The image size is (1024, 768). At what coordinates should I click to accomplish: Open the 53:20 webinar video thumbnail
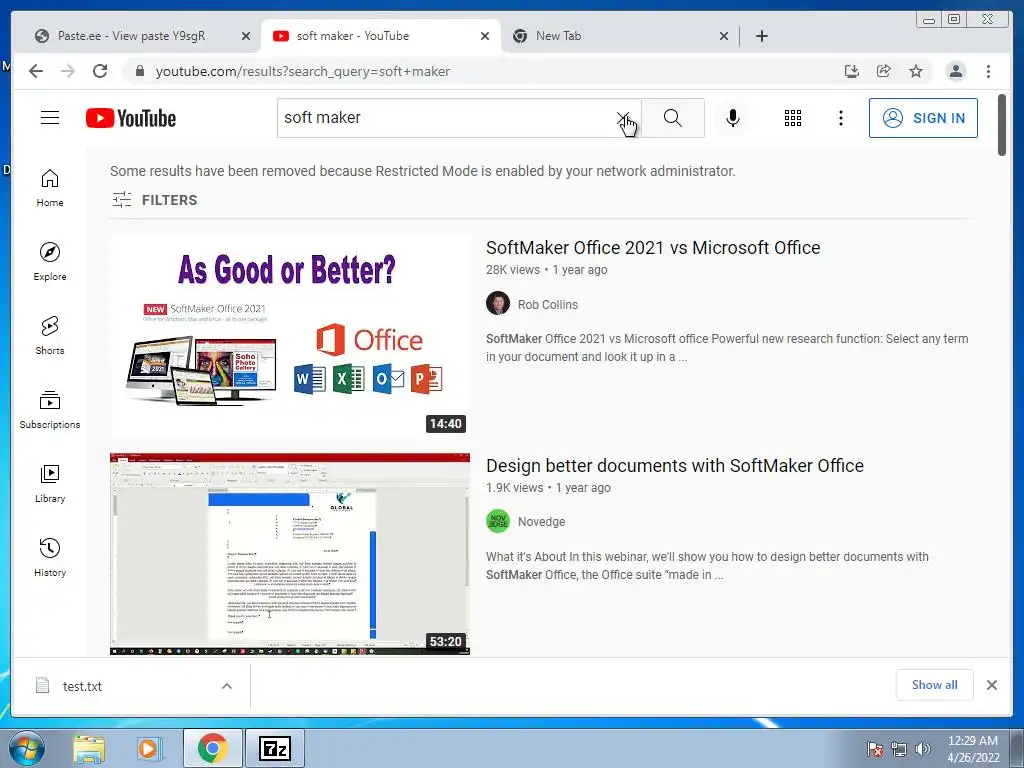tap(290, 554)
